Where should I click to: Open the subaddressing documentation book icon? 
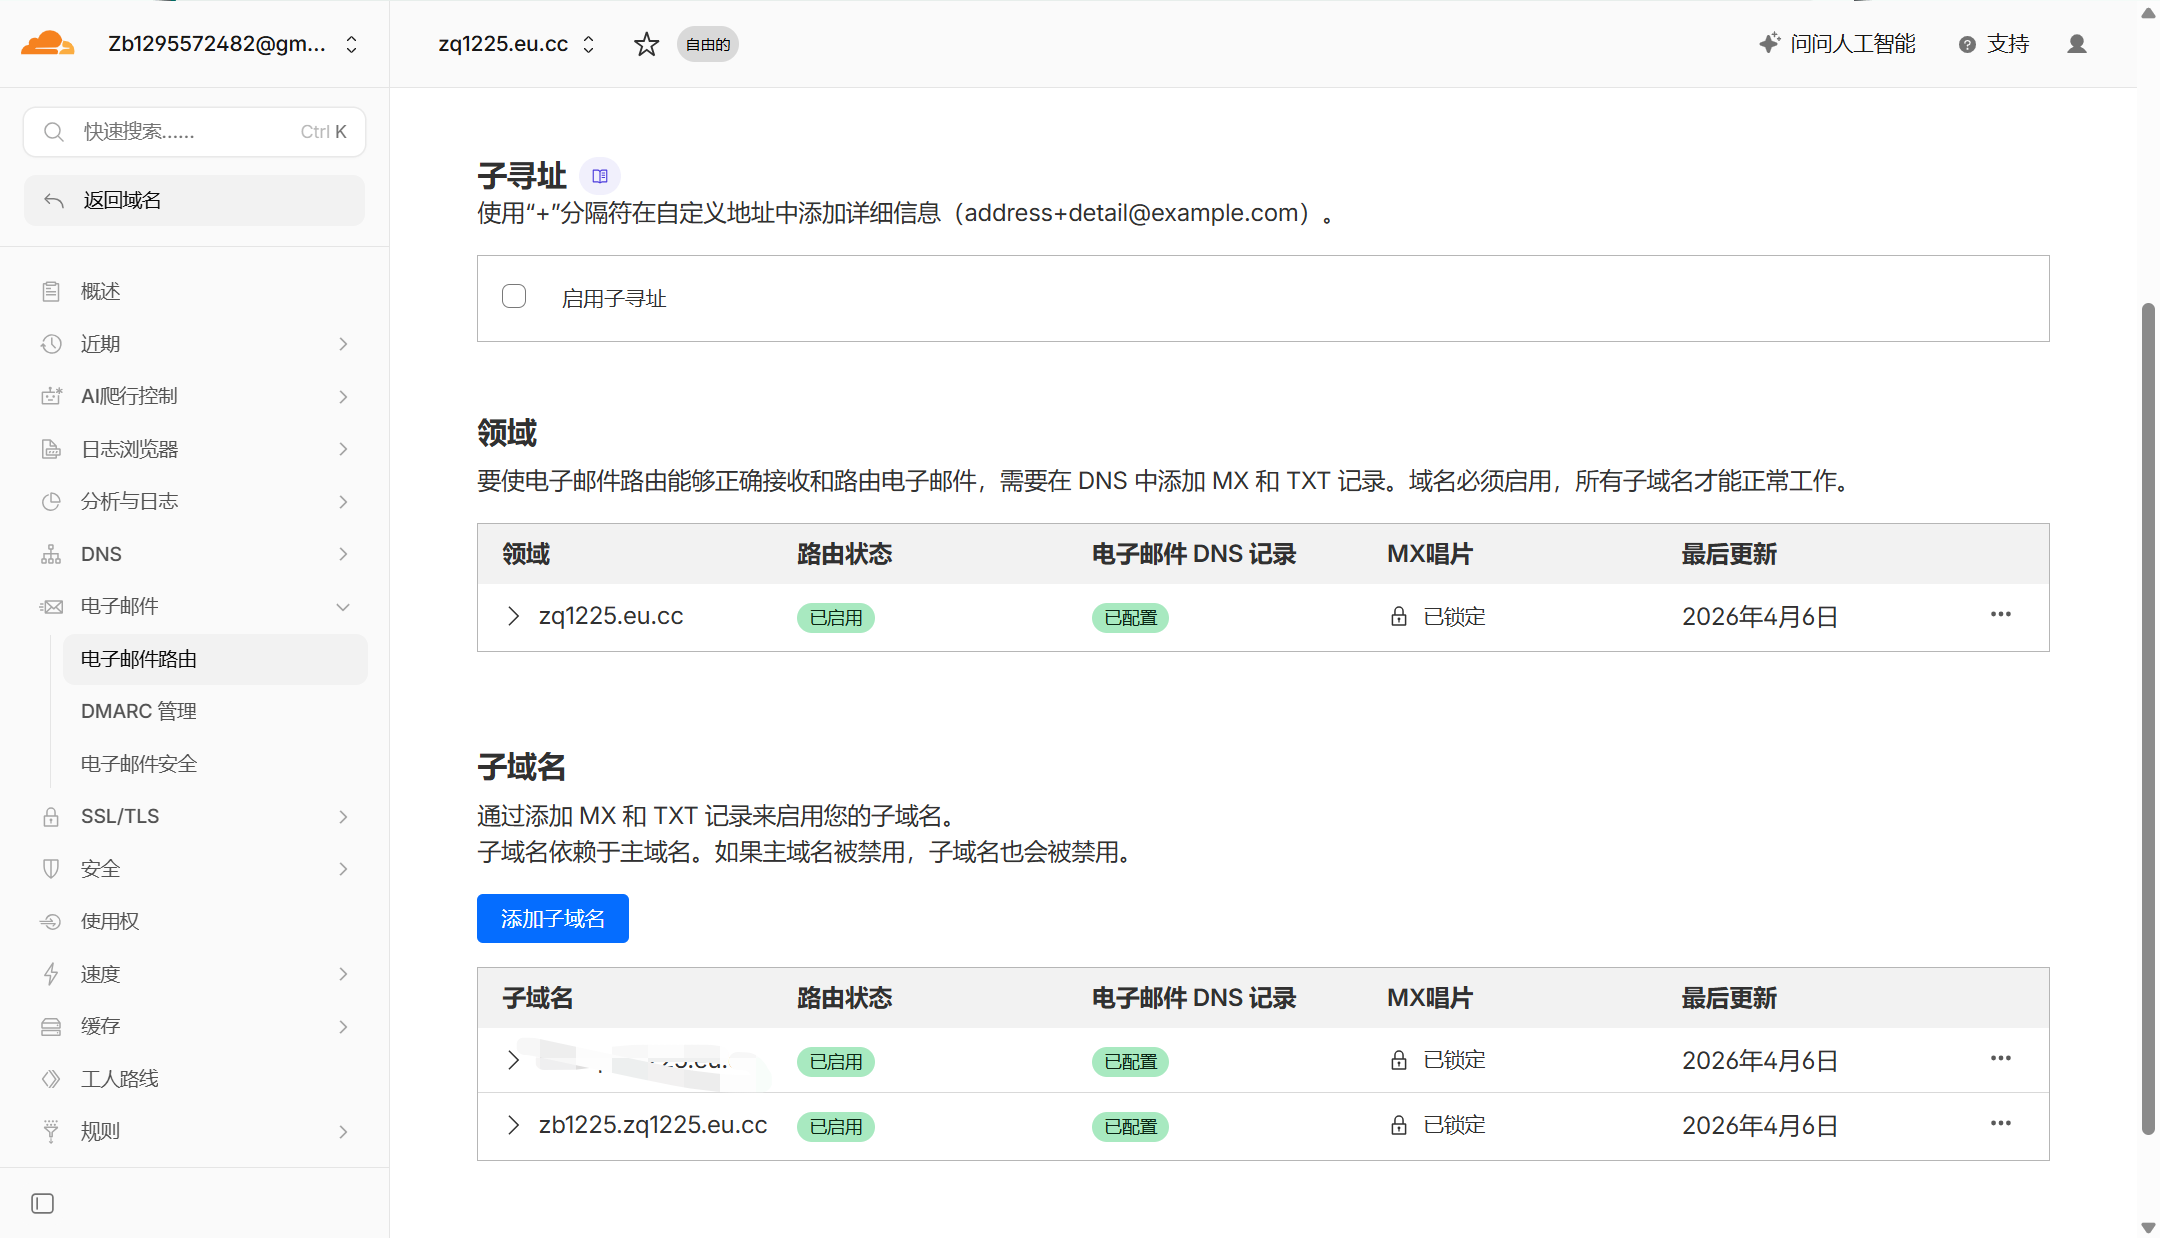pos(600,176)
